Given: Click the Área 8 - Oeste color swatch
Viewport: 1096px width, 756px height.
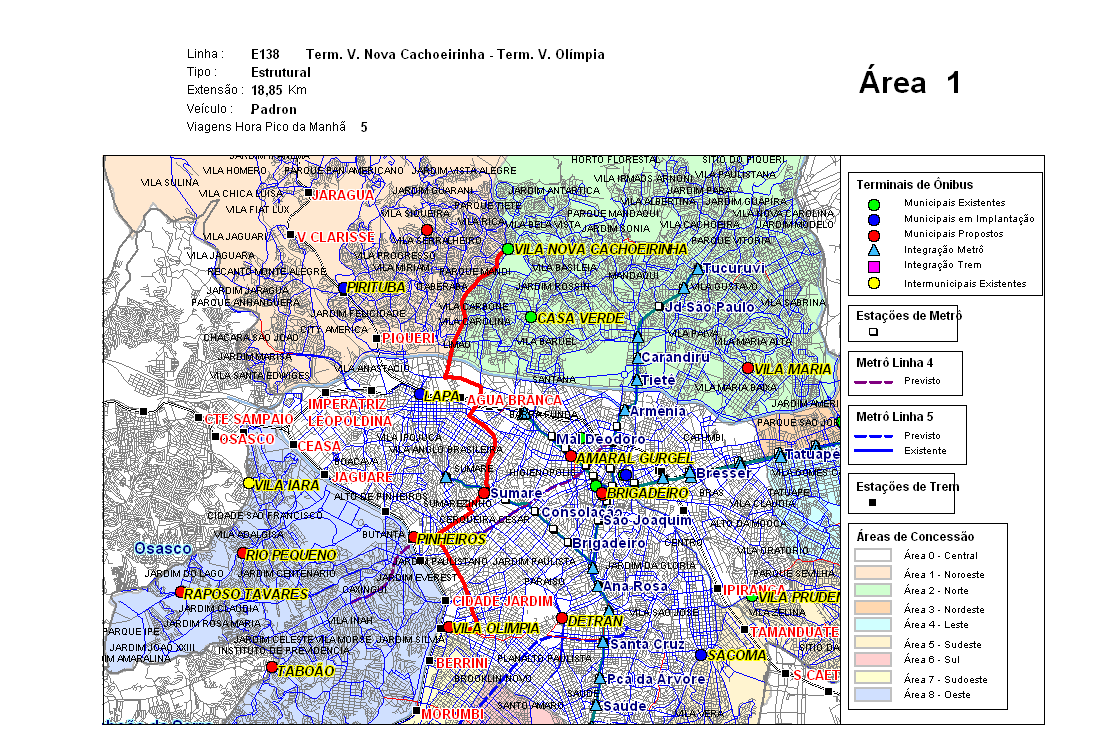Looking at the screenshot, I should [x=873, y=695].
